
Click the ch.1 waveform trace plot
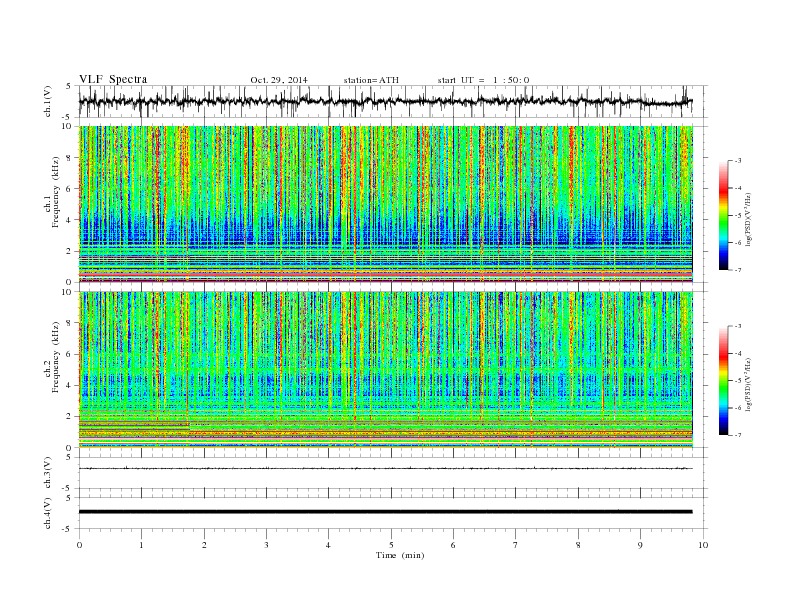(x=385, y=101)
